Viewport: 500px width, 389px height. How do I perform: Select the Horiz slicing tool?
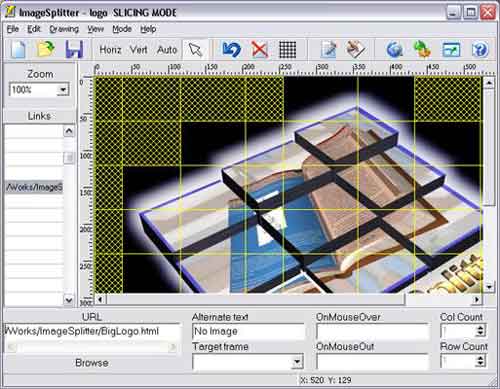tap(110, 50)
